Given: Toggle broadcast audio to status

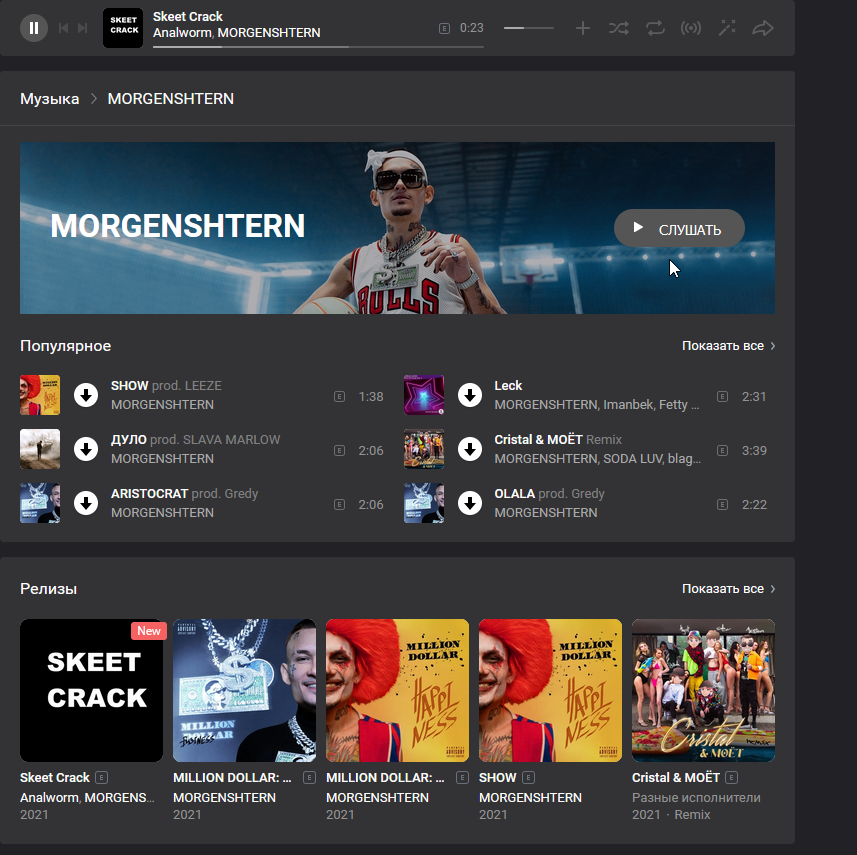Looking at the screenshot, I should [691, 28].
